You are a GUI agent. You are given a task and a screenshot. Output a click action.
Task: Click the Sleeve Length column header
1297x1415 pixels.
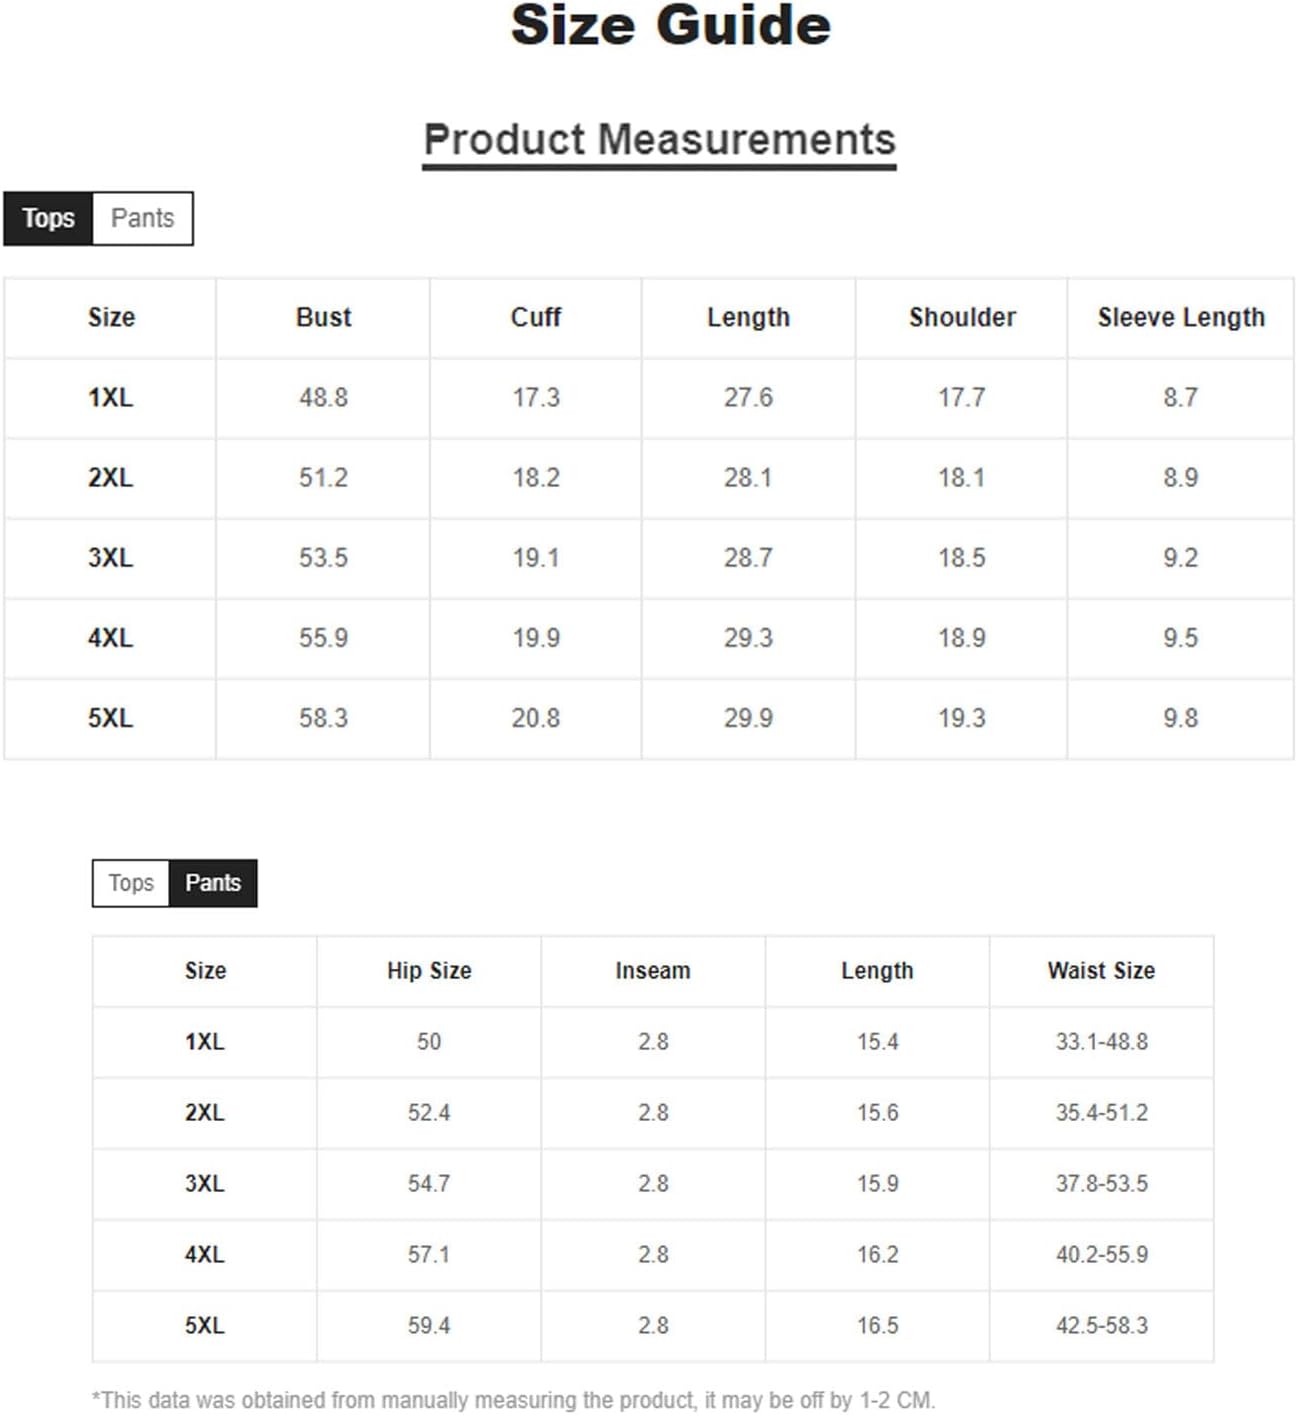(x=1181, y=317)
